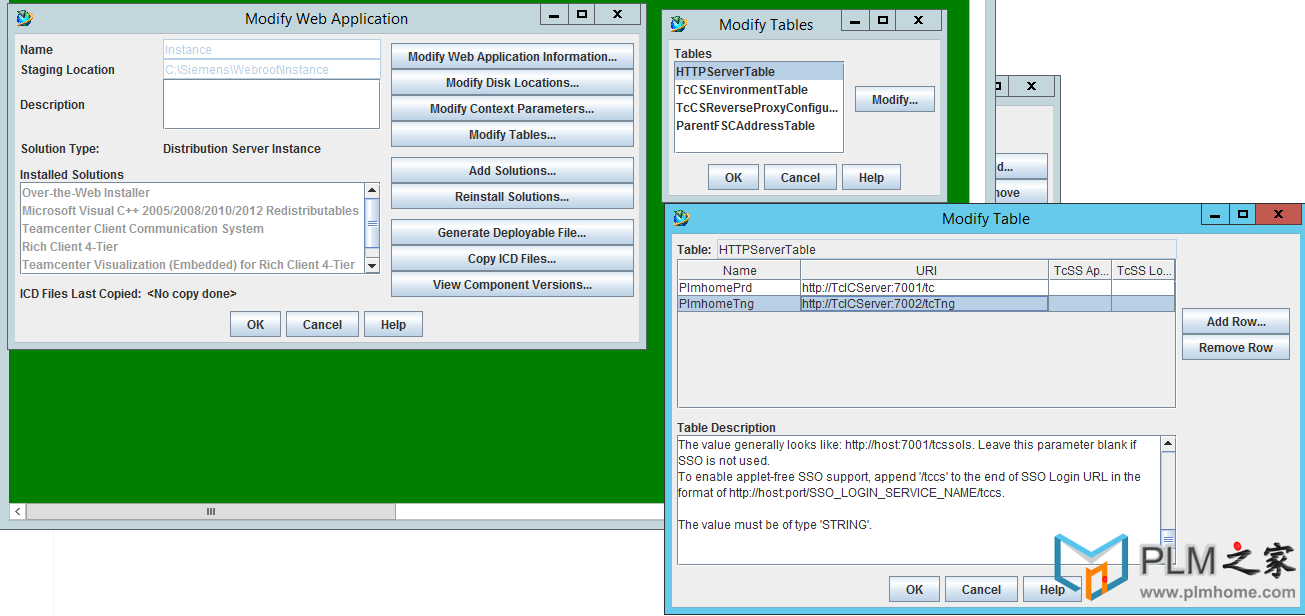Select TcCSReverseProxyConfiguration table entry
Viewport: 1305px width, 616px height.
click(759, 108)
